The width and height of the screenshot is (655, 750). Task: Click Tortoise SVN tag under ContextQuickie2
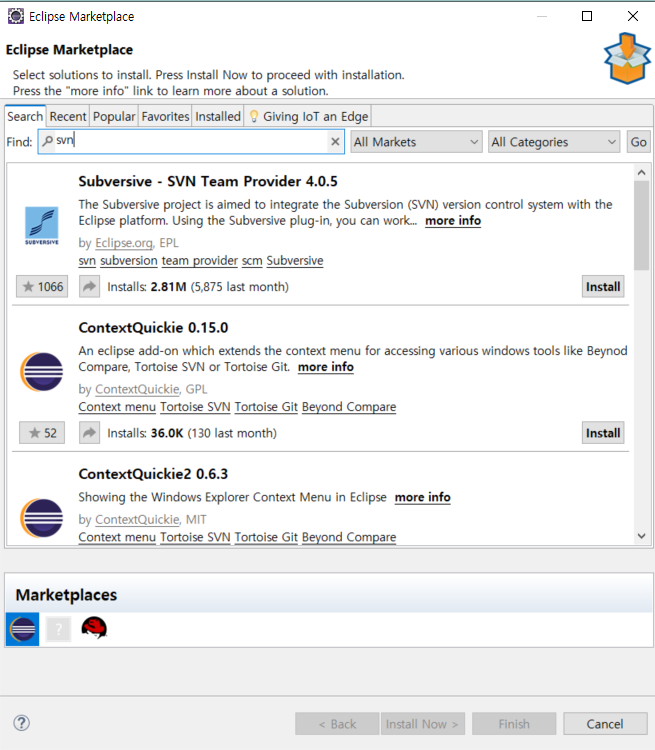pyautogui.click(x=195, y=537)
